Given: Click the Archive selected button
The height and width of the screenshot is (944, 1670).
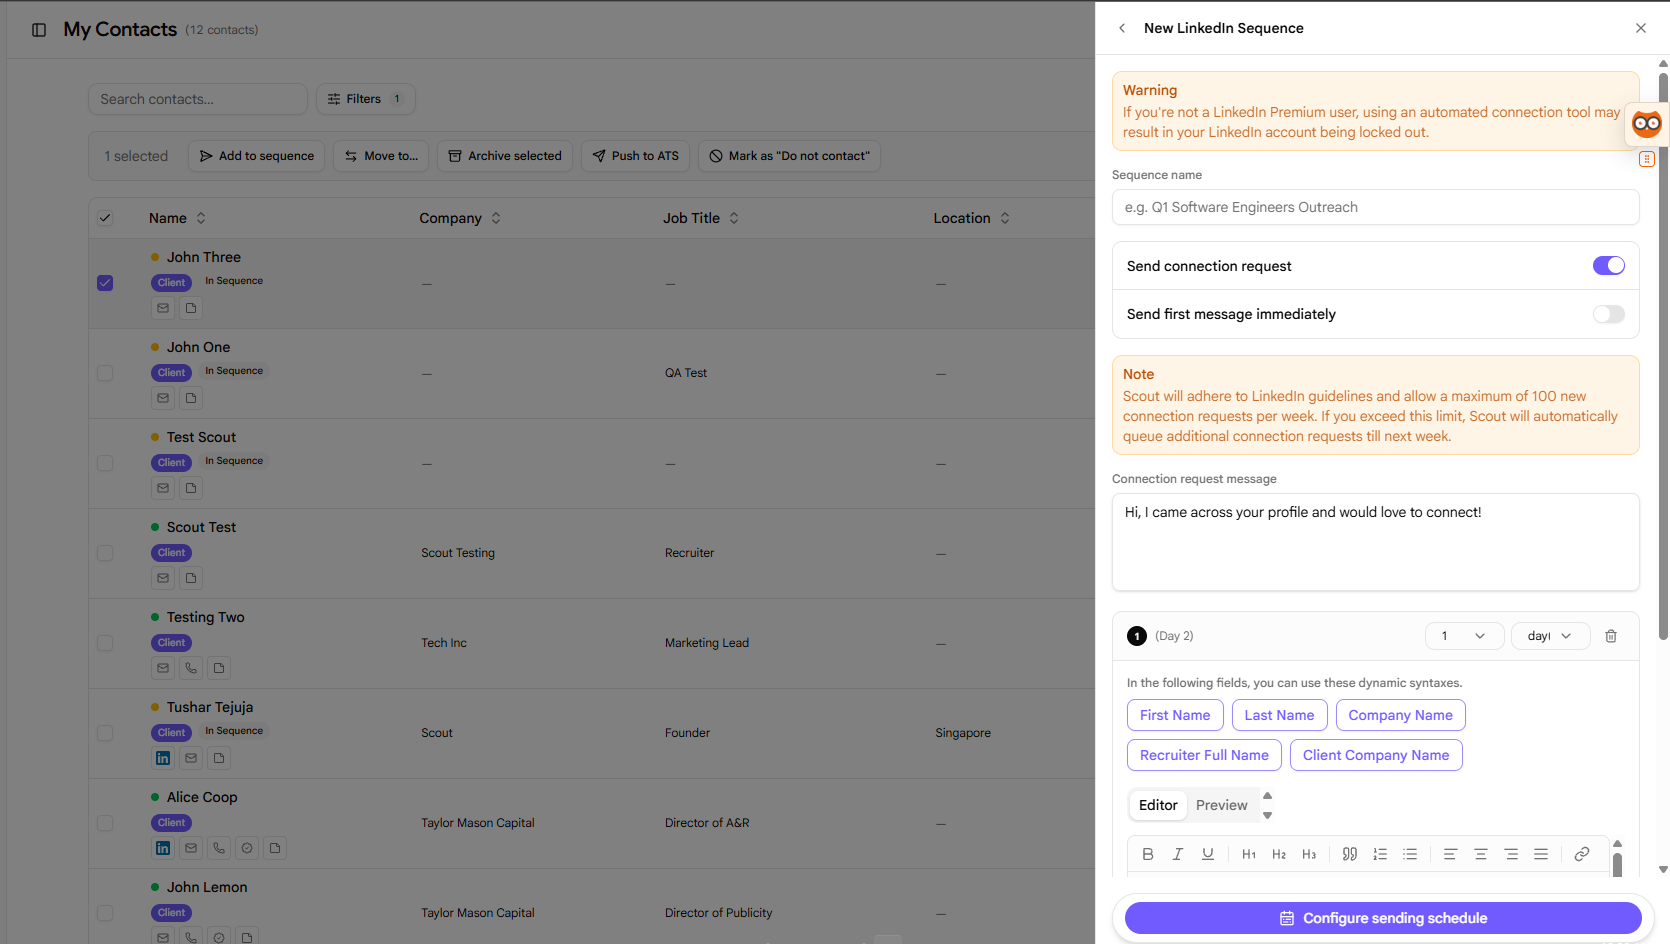Looking at the screenshot, I should click(505, 156).
